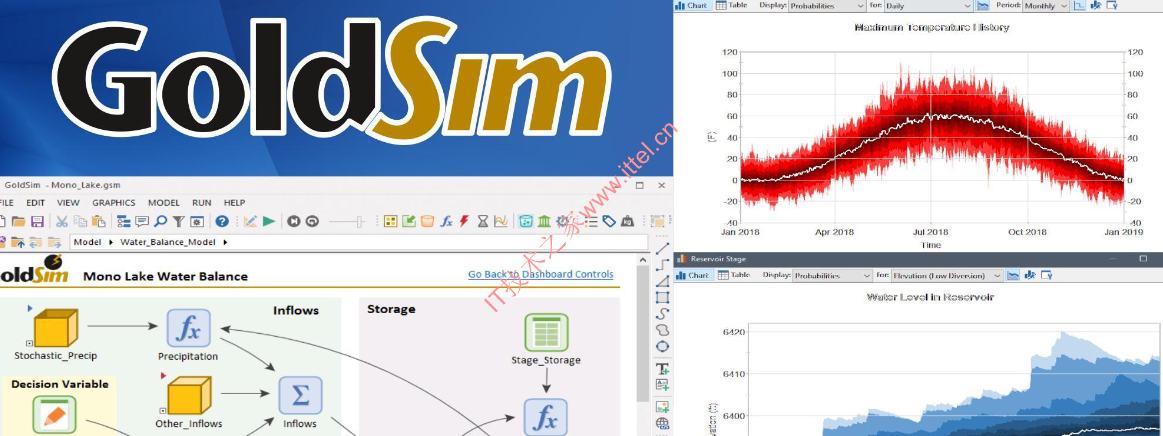Select the straight line drawing tool
The image size is (1163, 436).
tap(662, 248)
